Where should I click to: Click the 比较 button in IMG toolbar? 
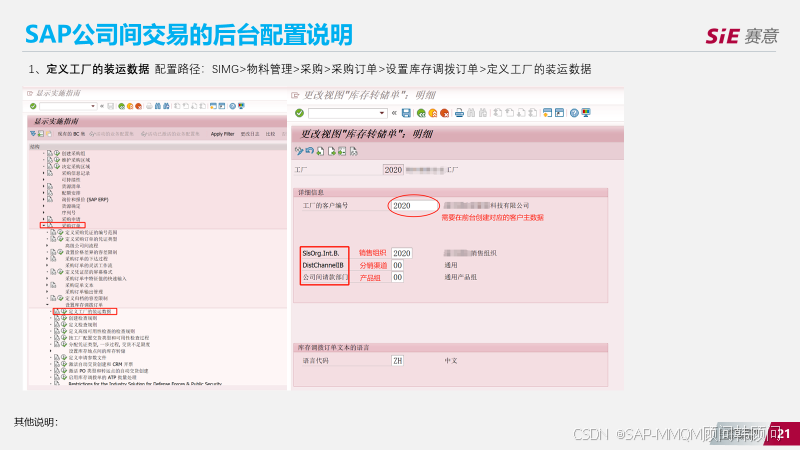[270, 134]
